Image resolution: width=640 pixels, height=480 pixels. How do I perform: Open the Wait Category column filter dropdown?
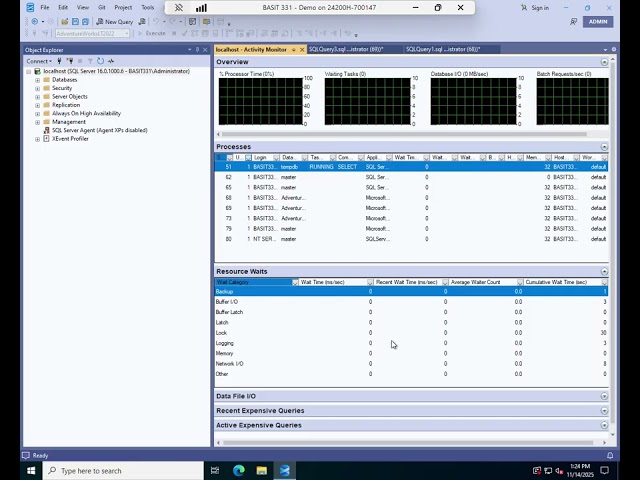(x=295, y=282)
